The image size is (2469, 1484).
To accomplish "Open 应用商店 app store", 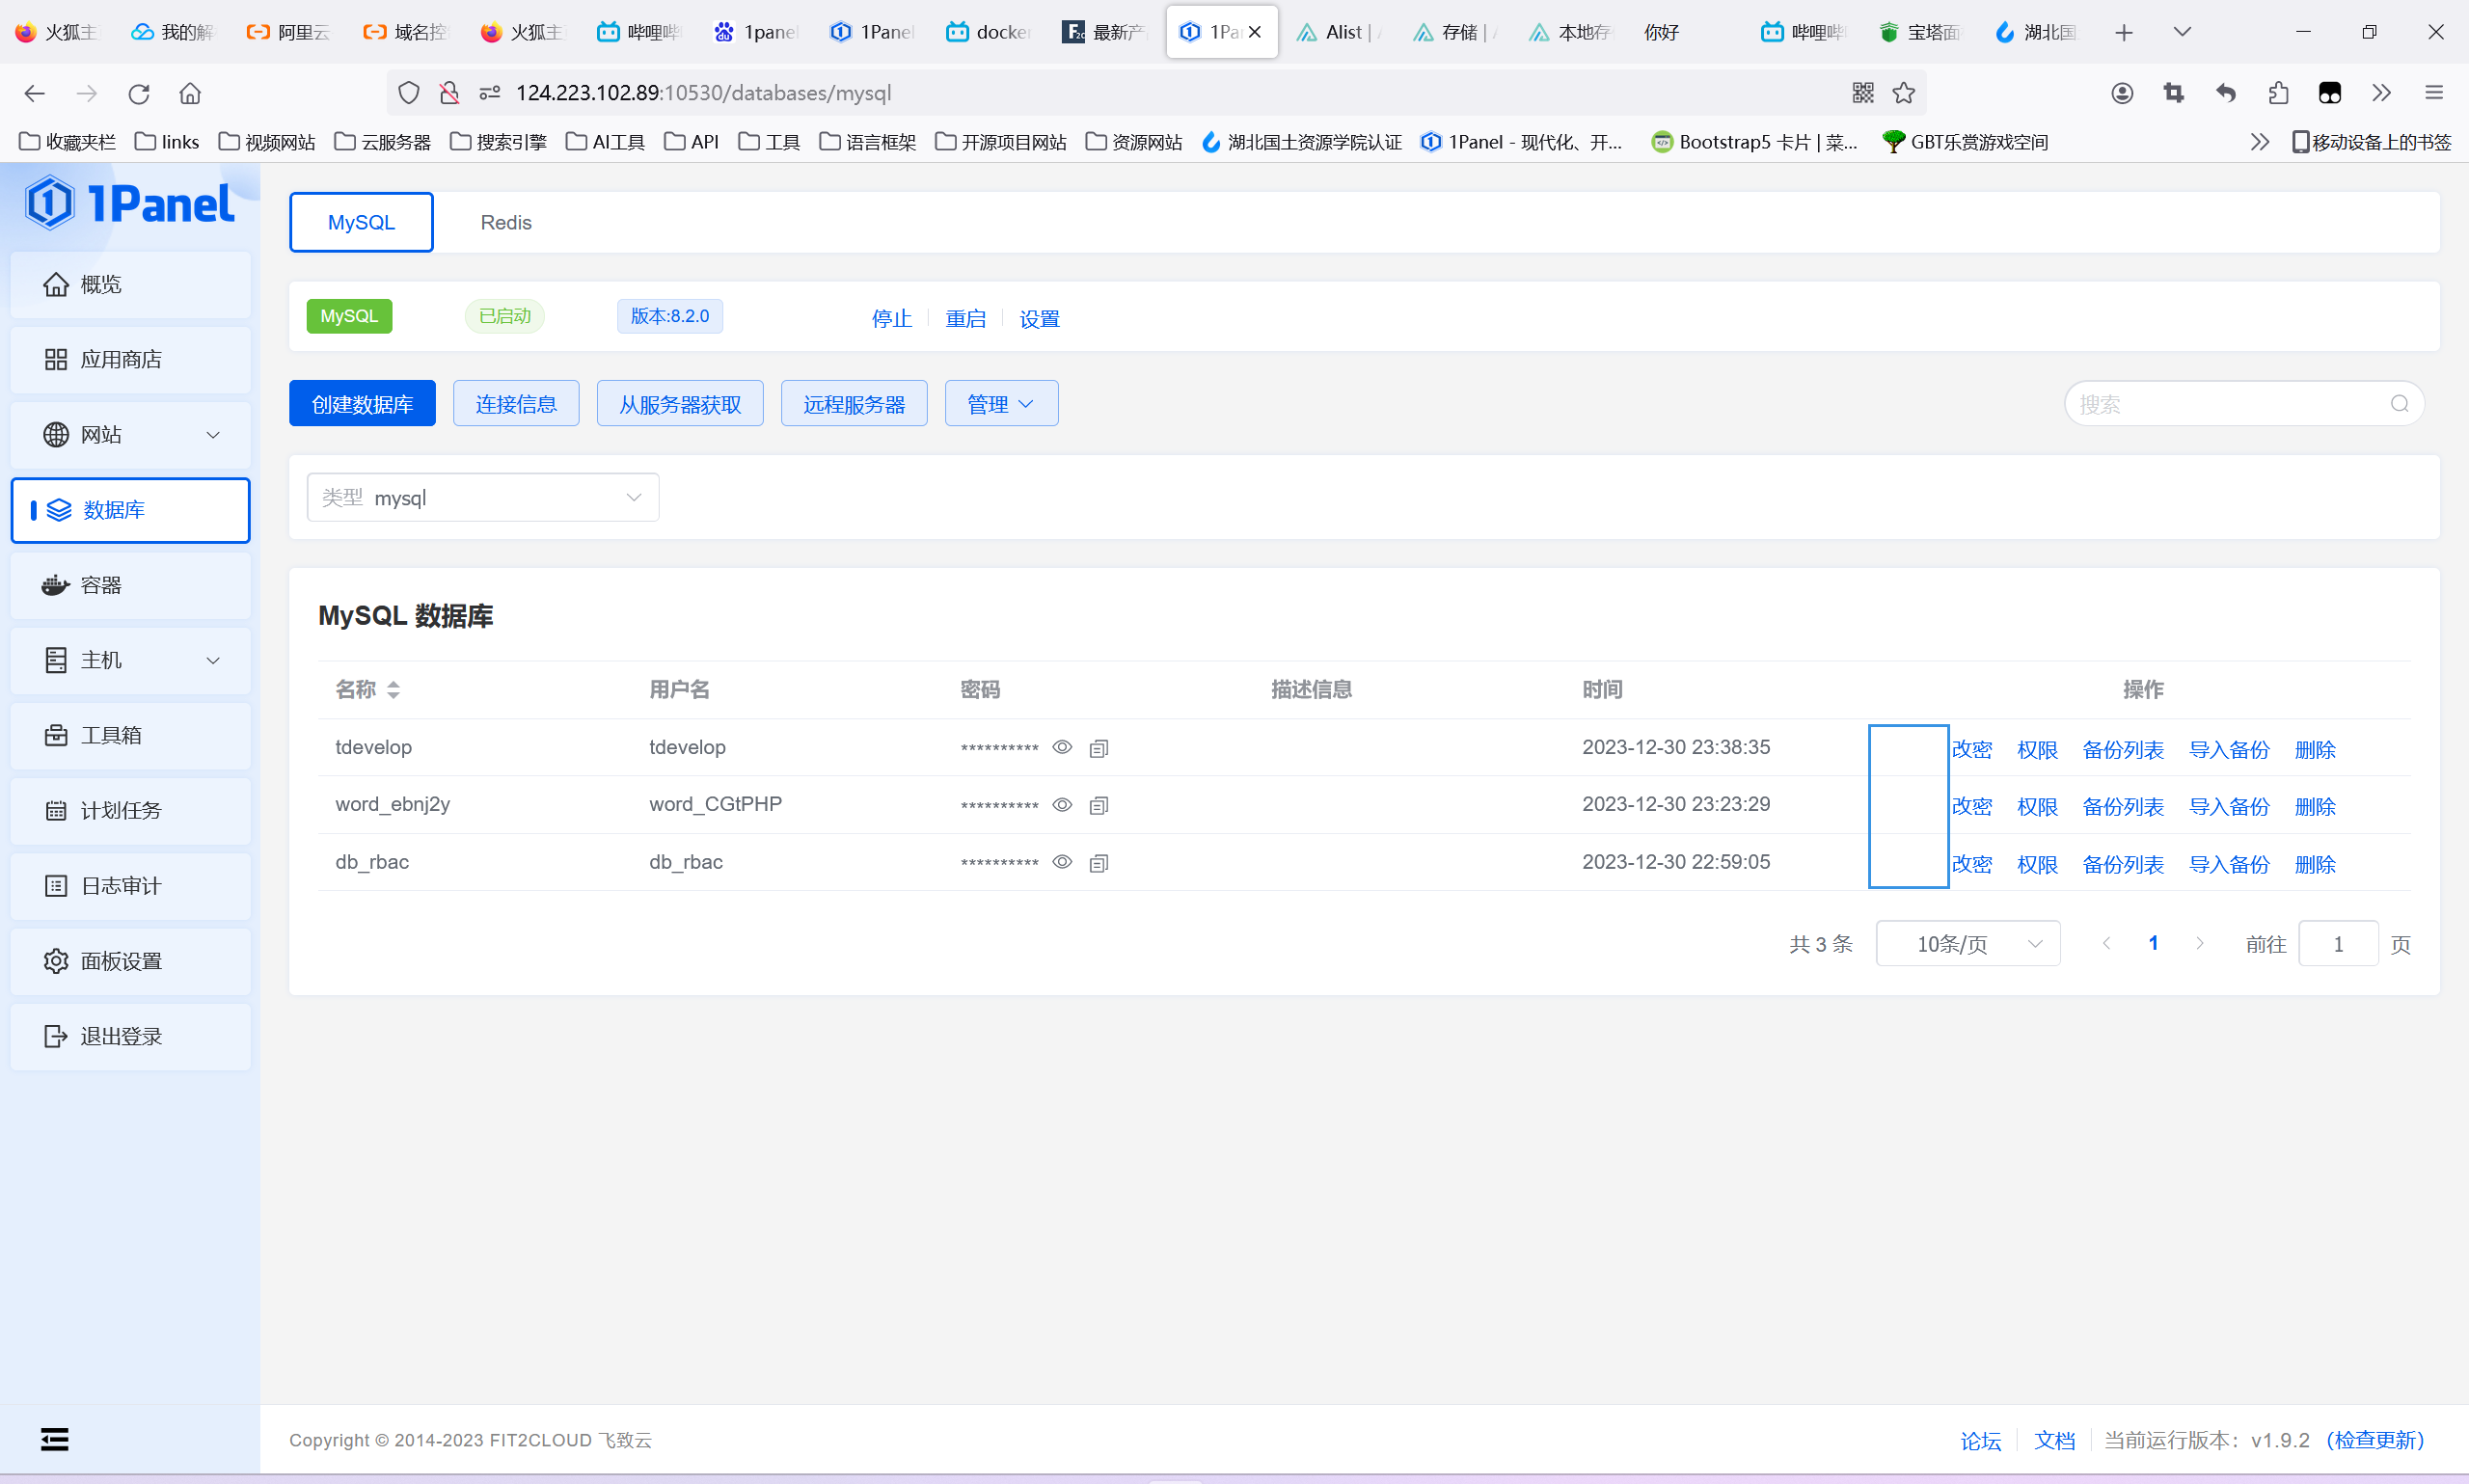I will pos(130,360).
